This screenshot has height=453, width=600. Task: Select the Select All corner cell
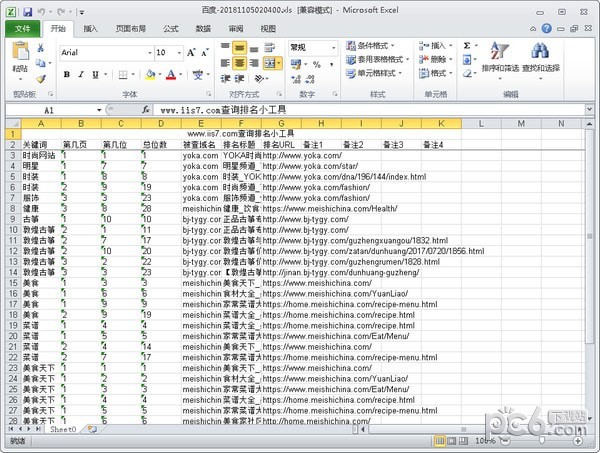tap(13, 124)
